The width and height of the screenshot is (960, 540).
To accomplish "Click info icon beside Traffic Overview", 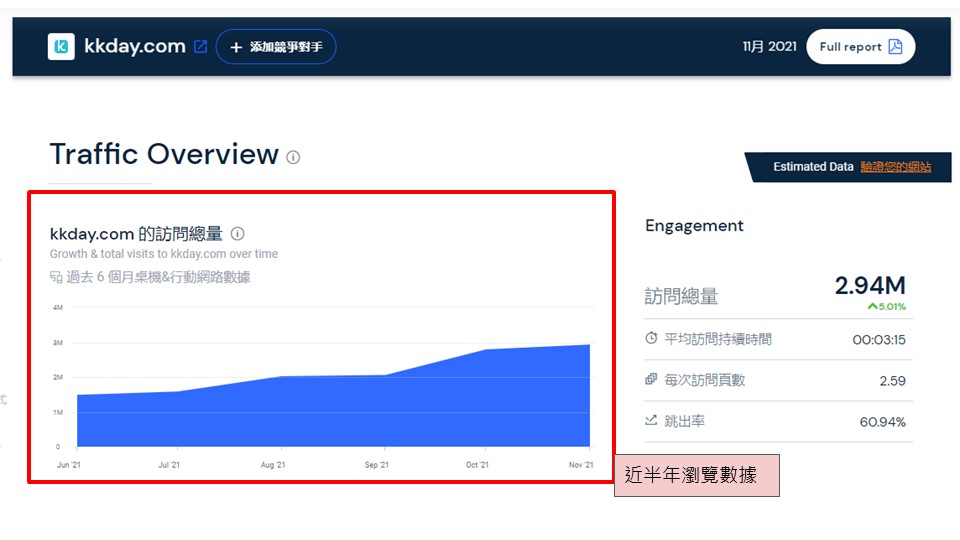I will coord(293,157).
